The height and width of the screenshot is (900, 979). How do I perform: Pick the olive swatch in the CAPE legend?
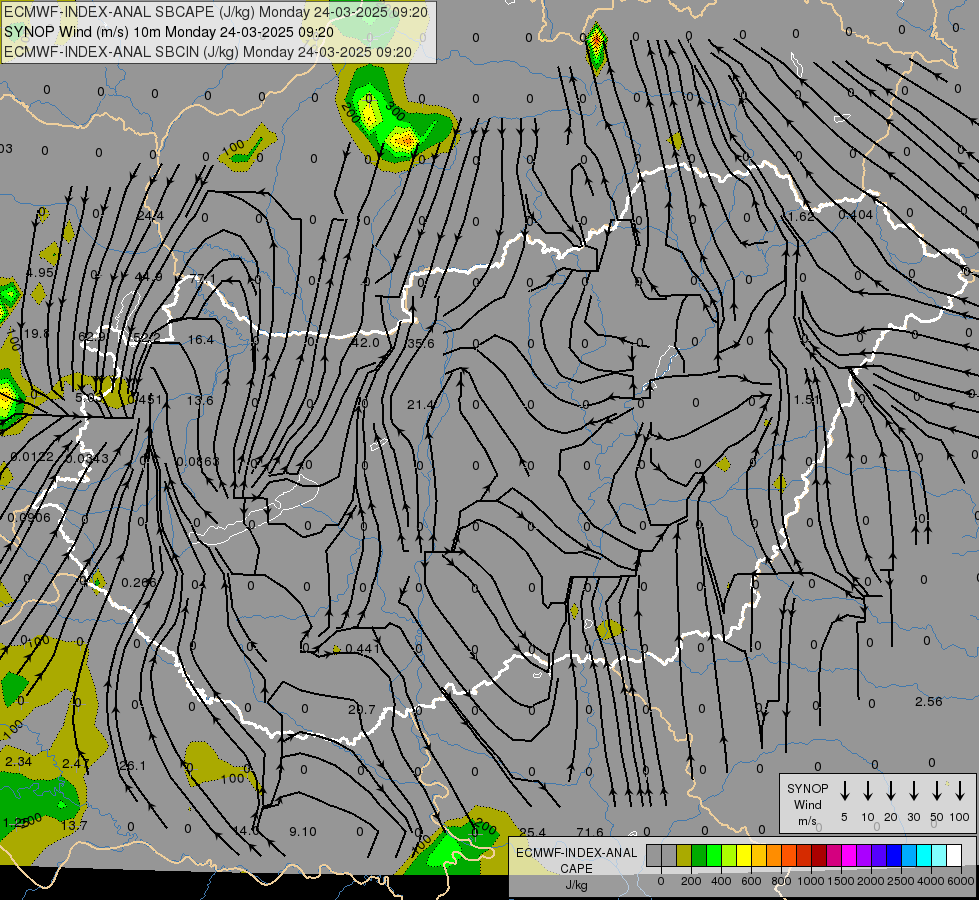click(684, 856)
